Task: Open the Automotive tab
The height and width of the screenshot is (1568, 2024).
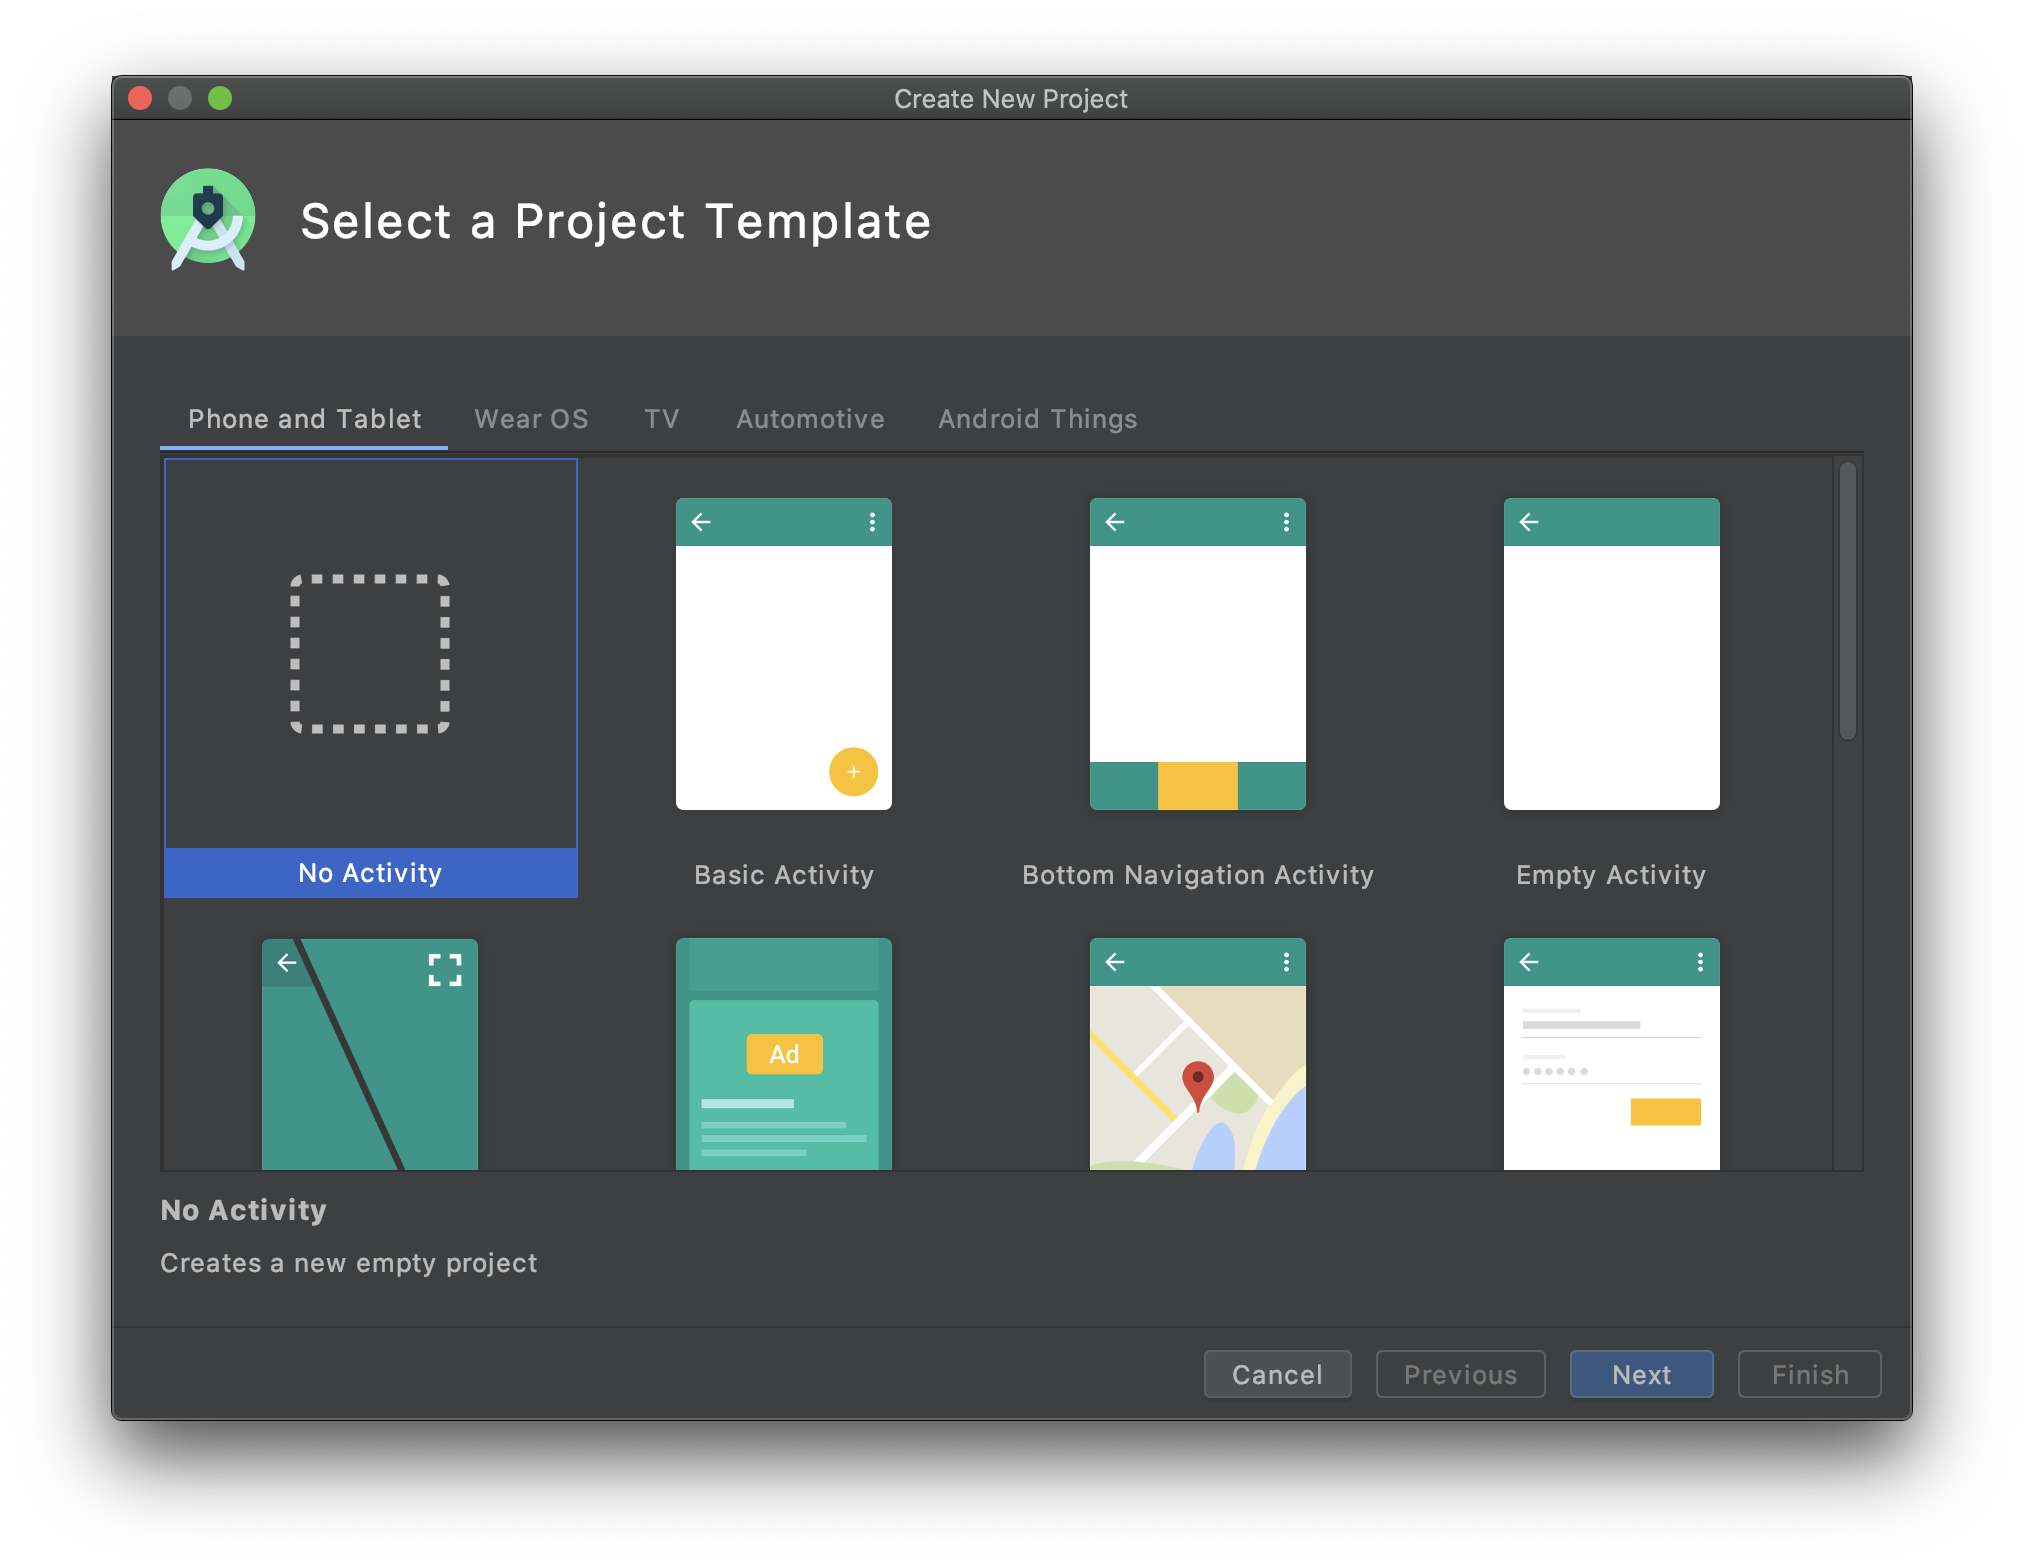Action: tap(810, 419)
